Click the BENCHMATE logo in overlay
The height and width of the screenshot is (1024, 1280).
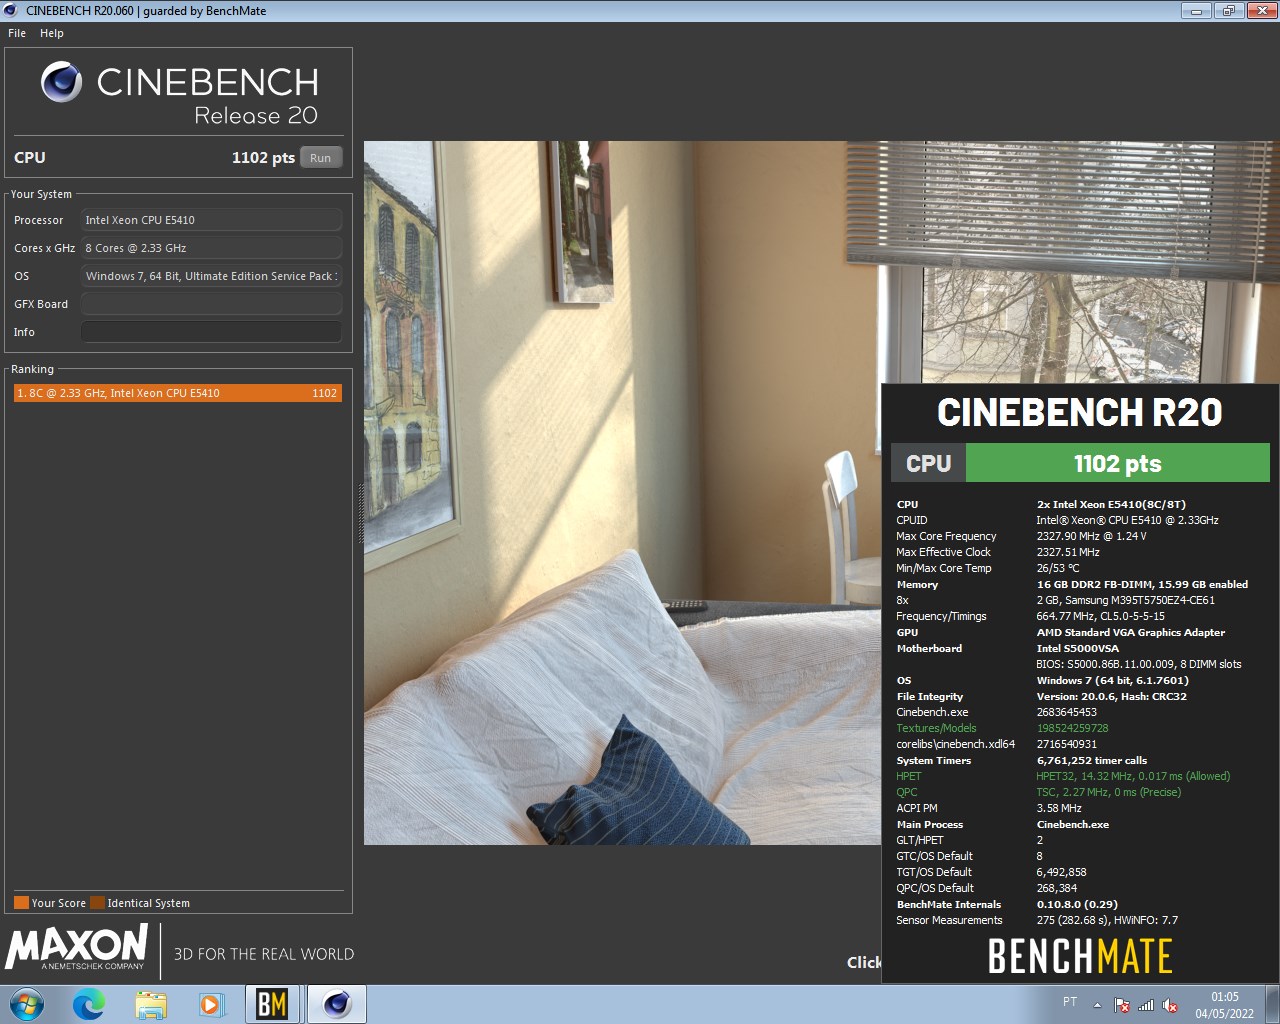[1080, 956]
